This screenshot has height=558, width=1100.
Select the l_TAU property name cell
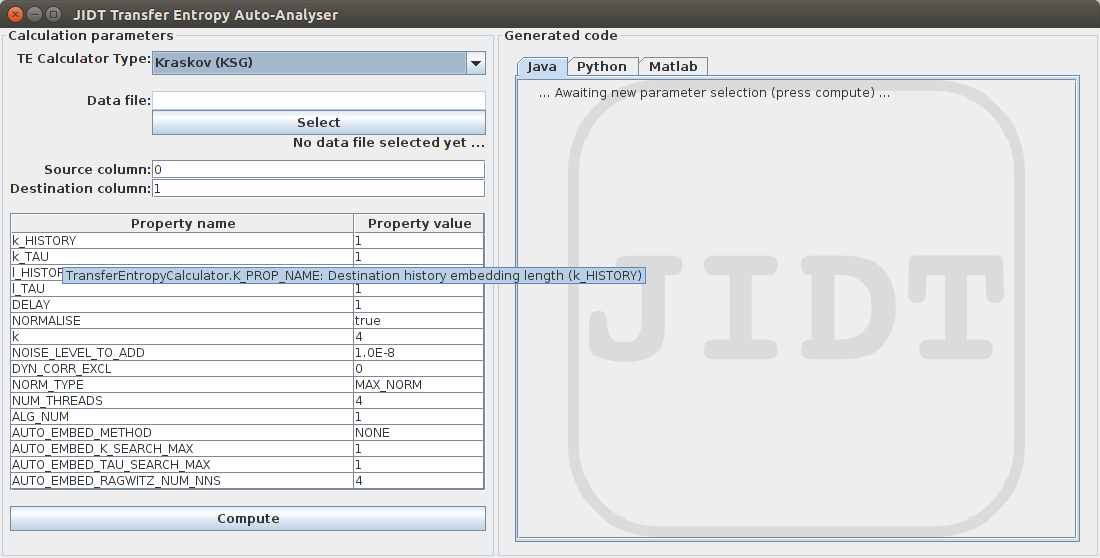[x=182, y=289]
